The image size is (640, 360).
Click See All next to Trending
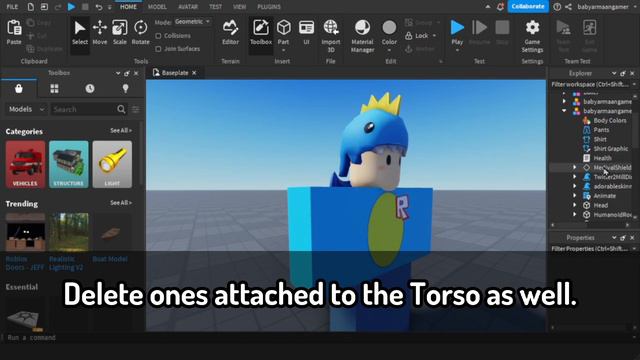click(121, 203)
